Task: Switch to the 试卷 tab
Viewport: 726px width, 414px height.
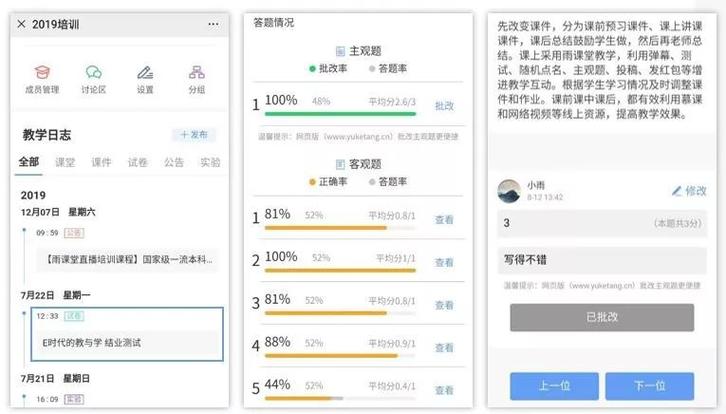Action: [138, 162]
